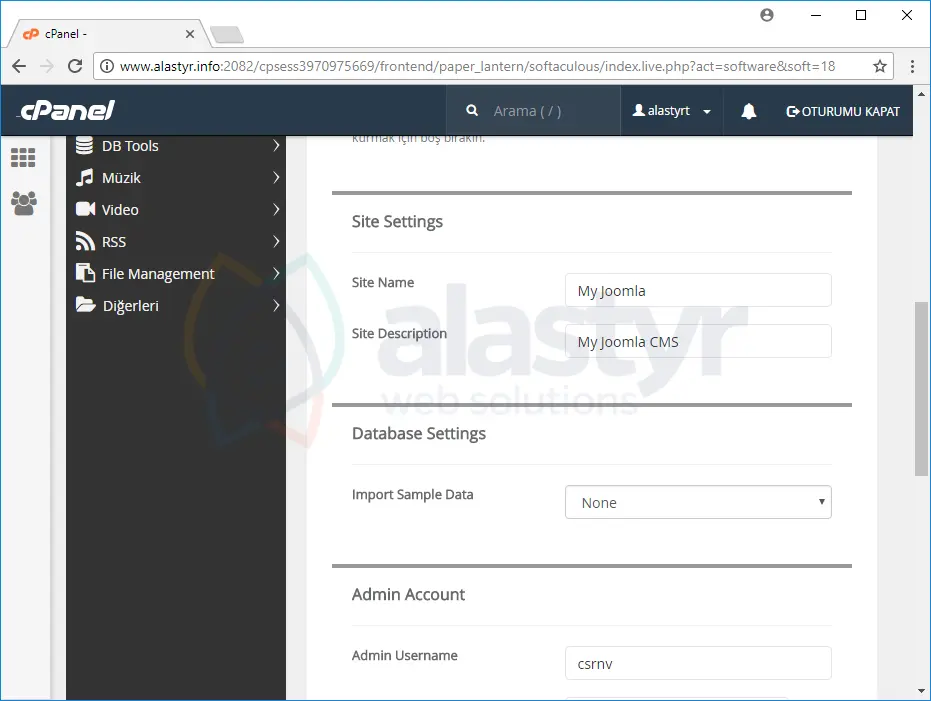931x701 pixels.
Task: Select the cPanel browser tab
Action: tap(107, 34)
